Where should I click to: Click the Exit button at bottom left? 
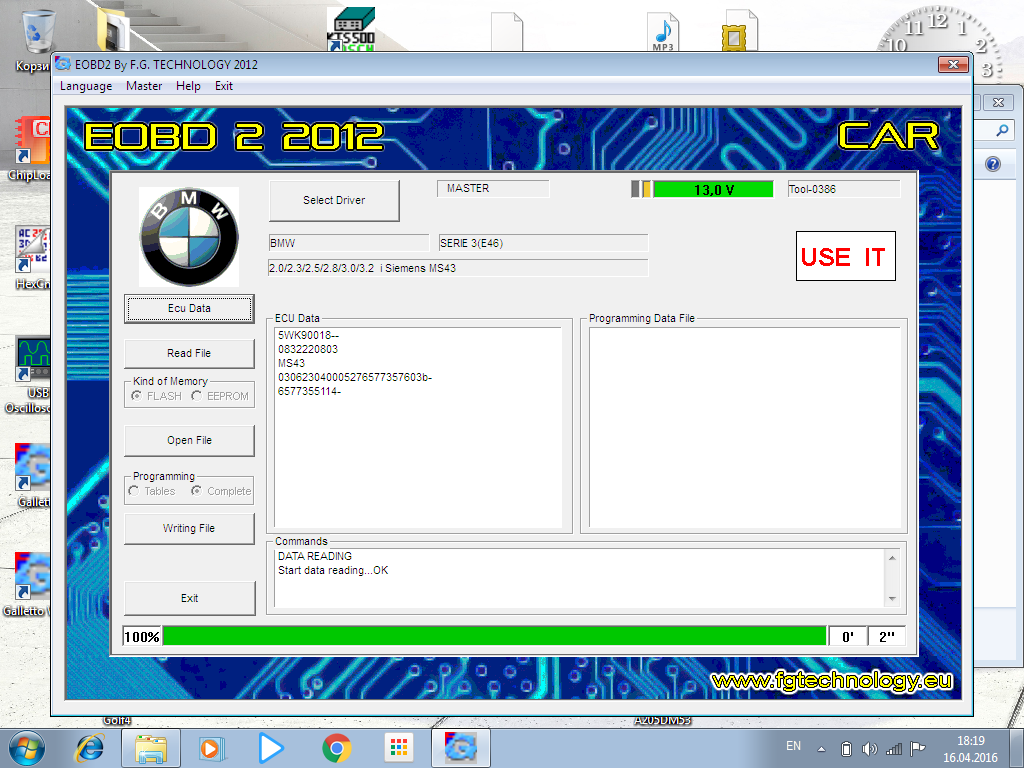pos(189,598)
